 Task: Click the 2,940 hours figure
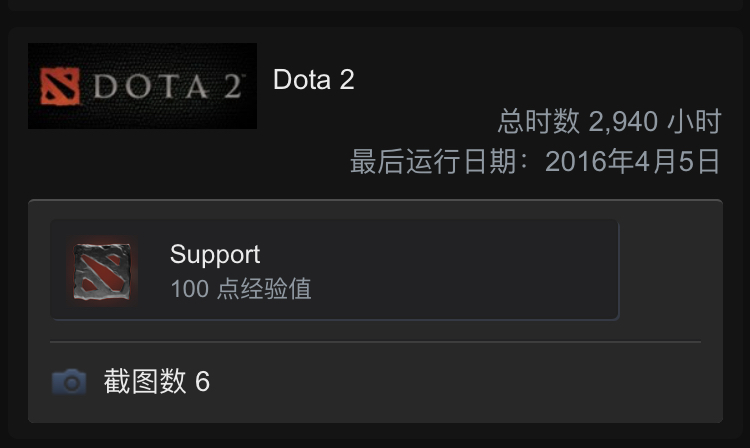[623, 122]
